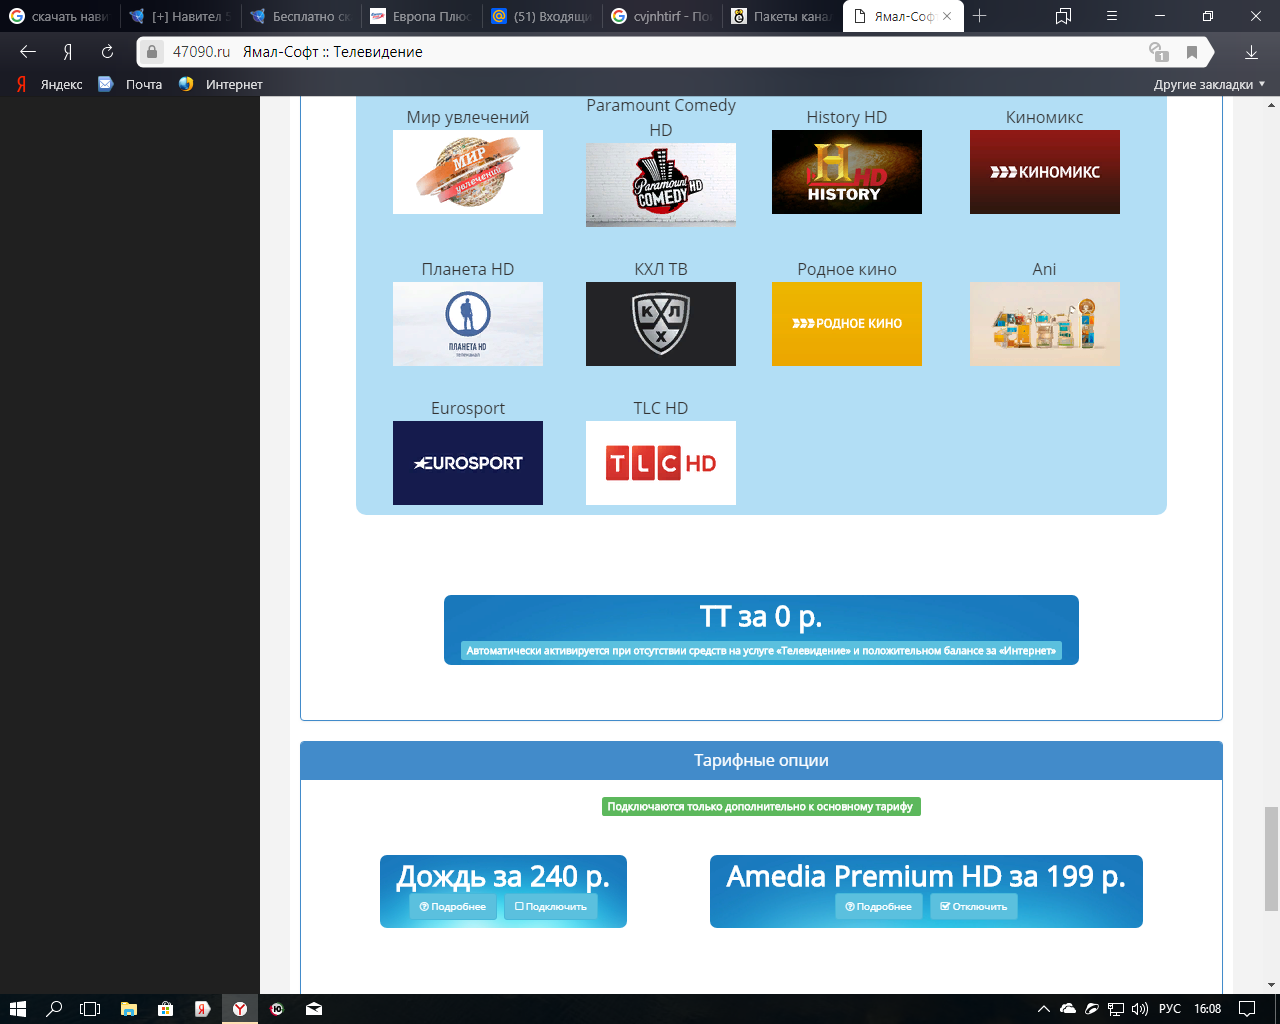Open the Интернет bookmark
The image size is (1280, 1024).
click(x=220, y=84)
